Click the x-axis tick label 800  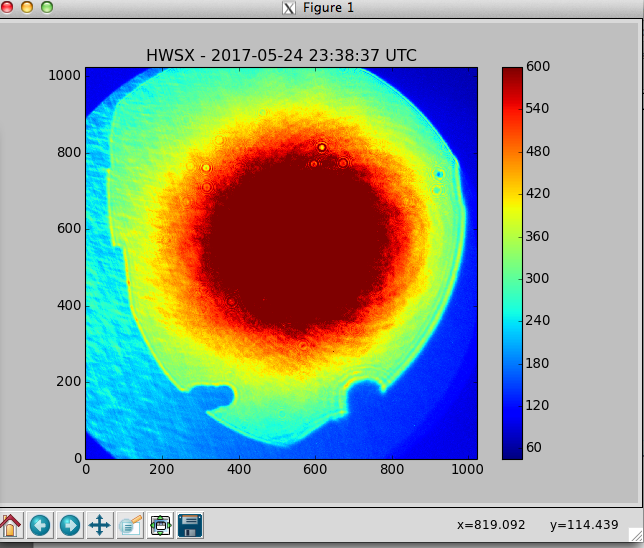pyautogui.click(x=392, y=469)
